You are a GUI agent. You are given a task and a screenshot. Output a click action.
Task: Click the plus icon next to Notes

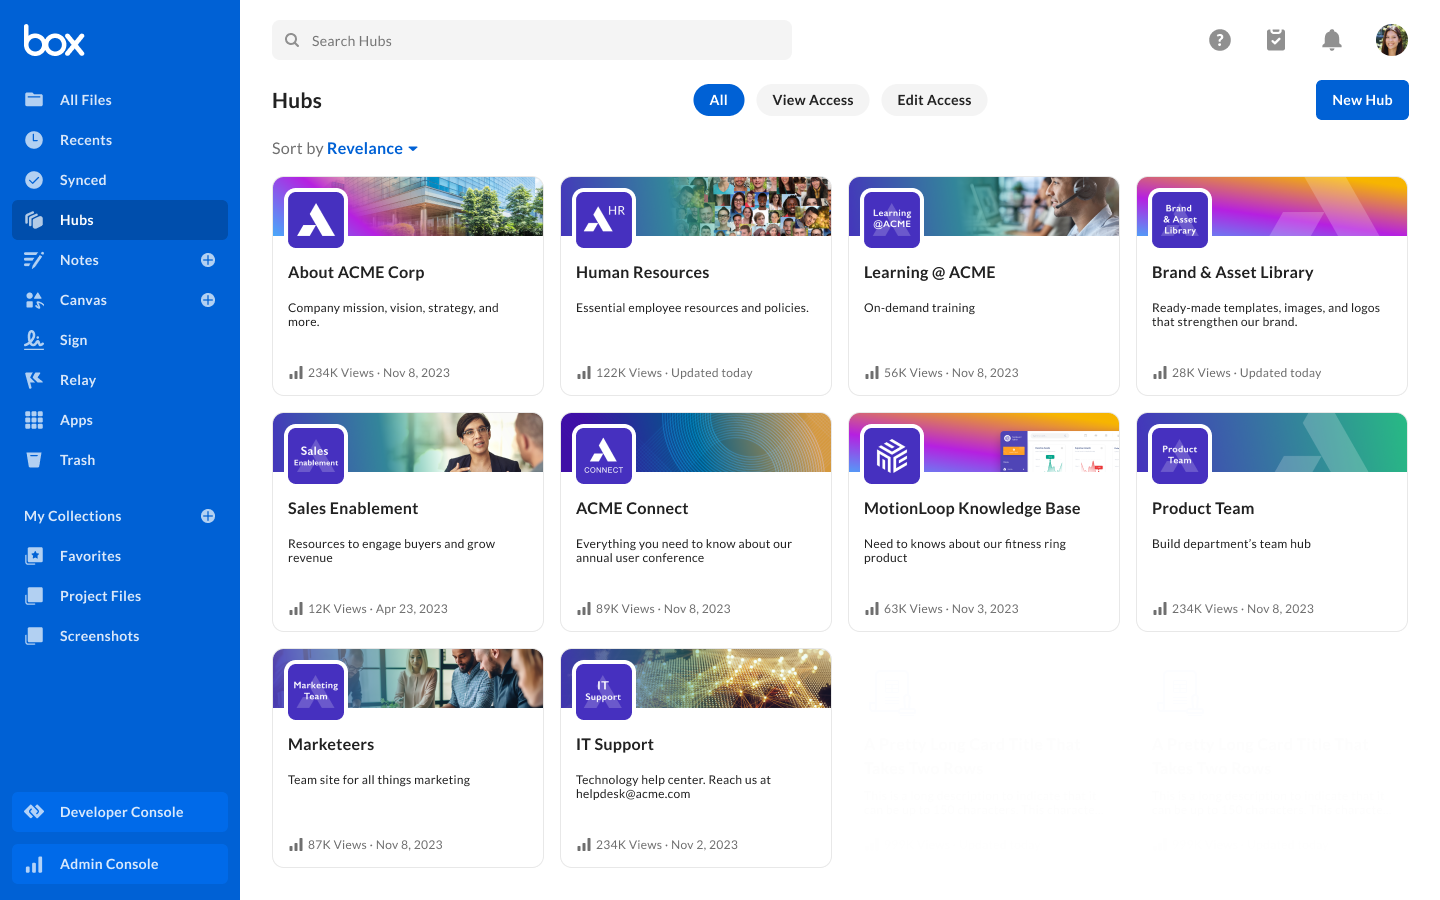pos(208,260)
